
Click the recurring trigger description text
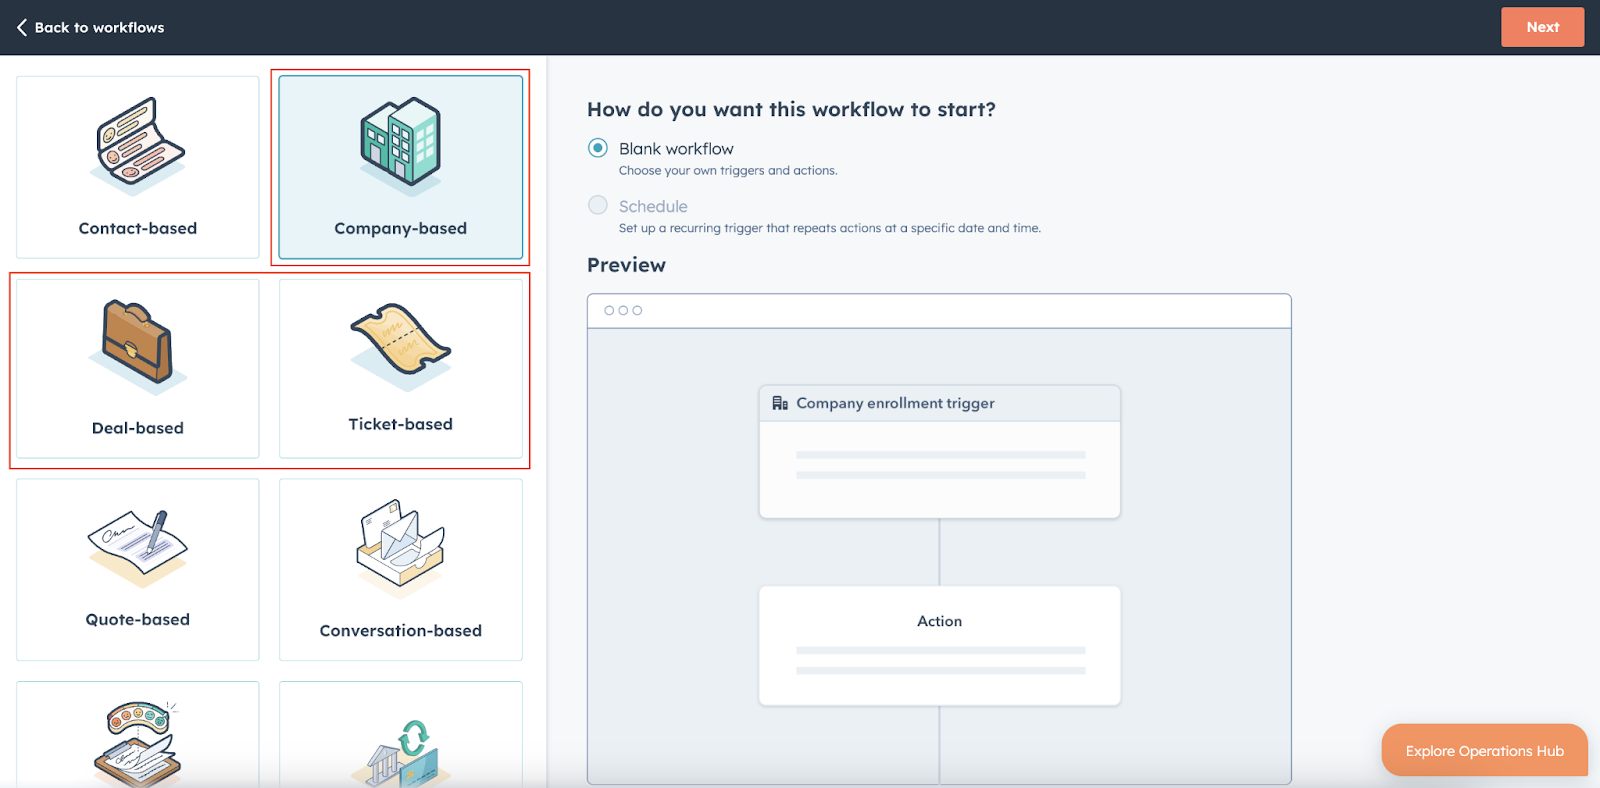(x=829, y=228)
